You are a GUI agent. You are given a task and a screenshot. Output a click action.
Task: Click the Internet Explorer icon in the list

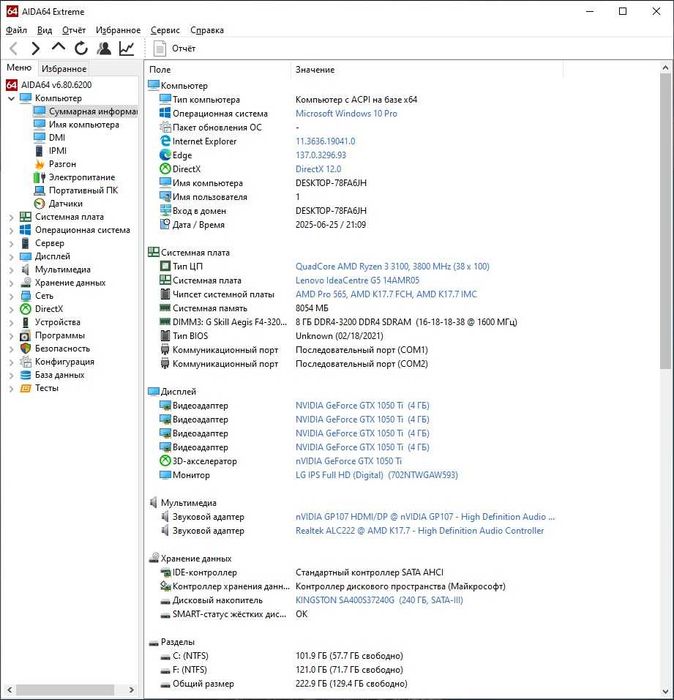click(165, 141)
